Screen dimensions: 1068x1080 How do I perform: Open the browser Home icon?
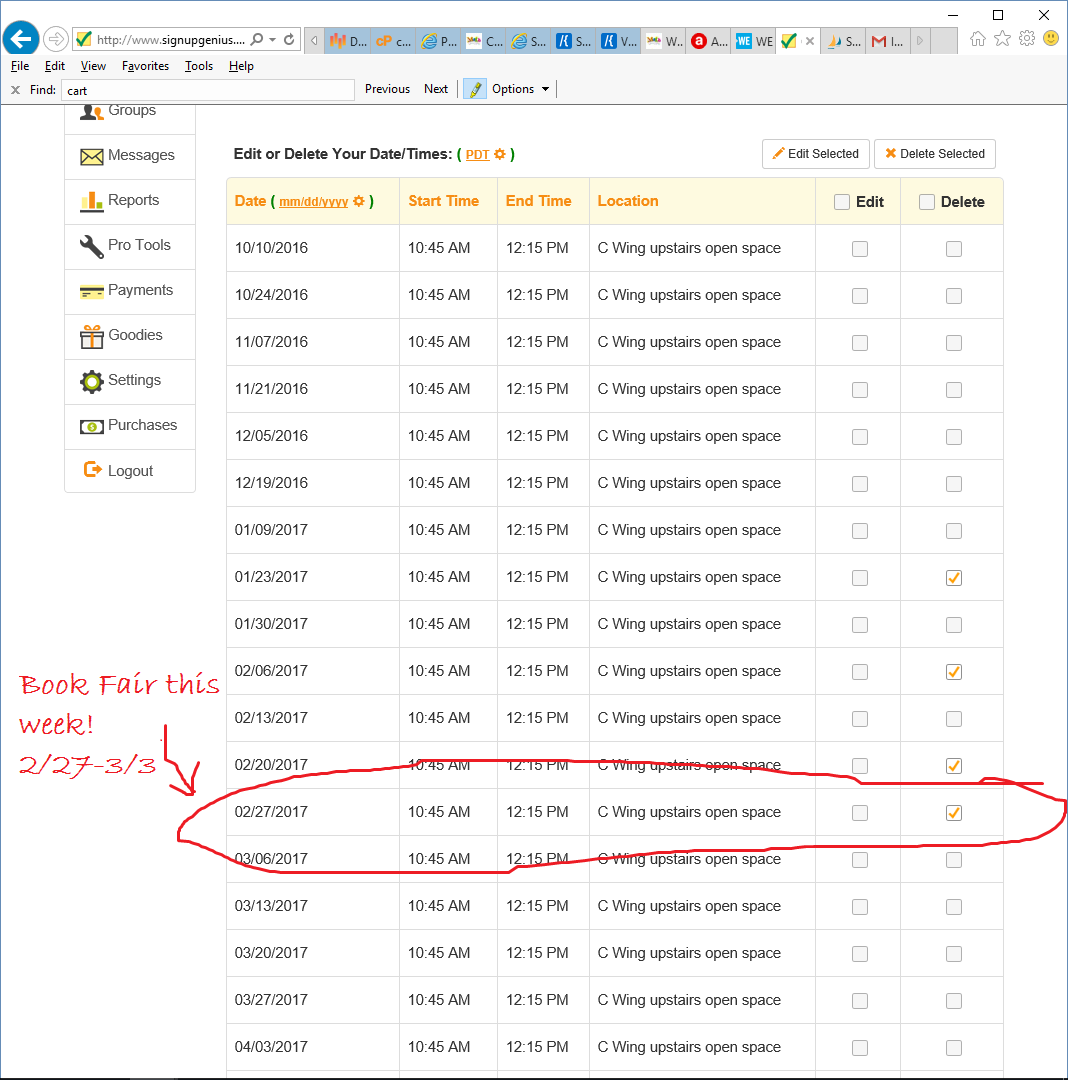tap(977, 39)
